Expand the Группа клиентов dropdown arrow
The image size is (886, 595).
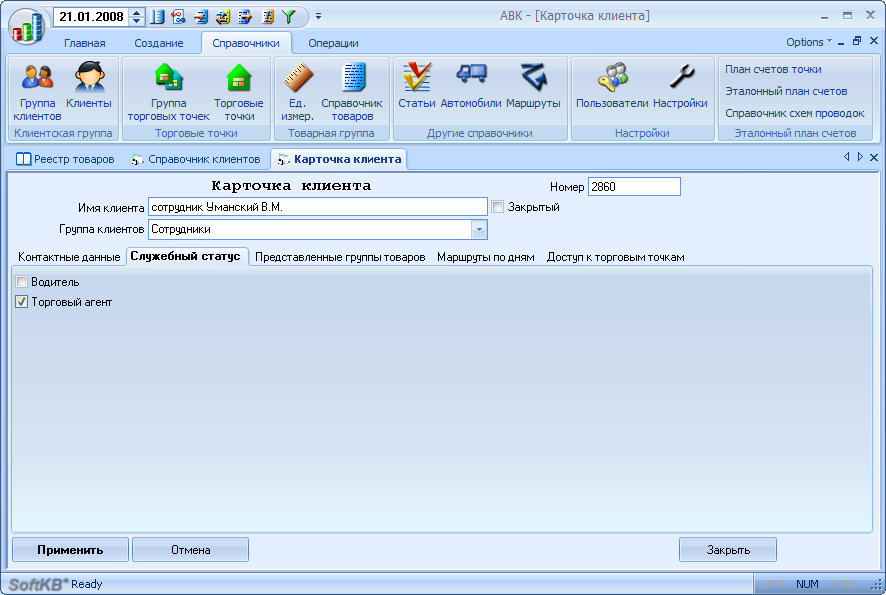tap(479, 229)
